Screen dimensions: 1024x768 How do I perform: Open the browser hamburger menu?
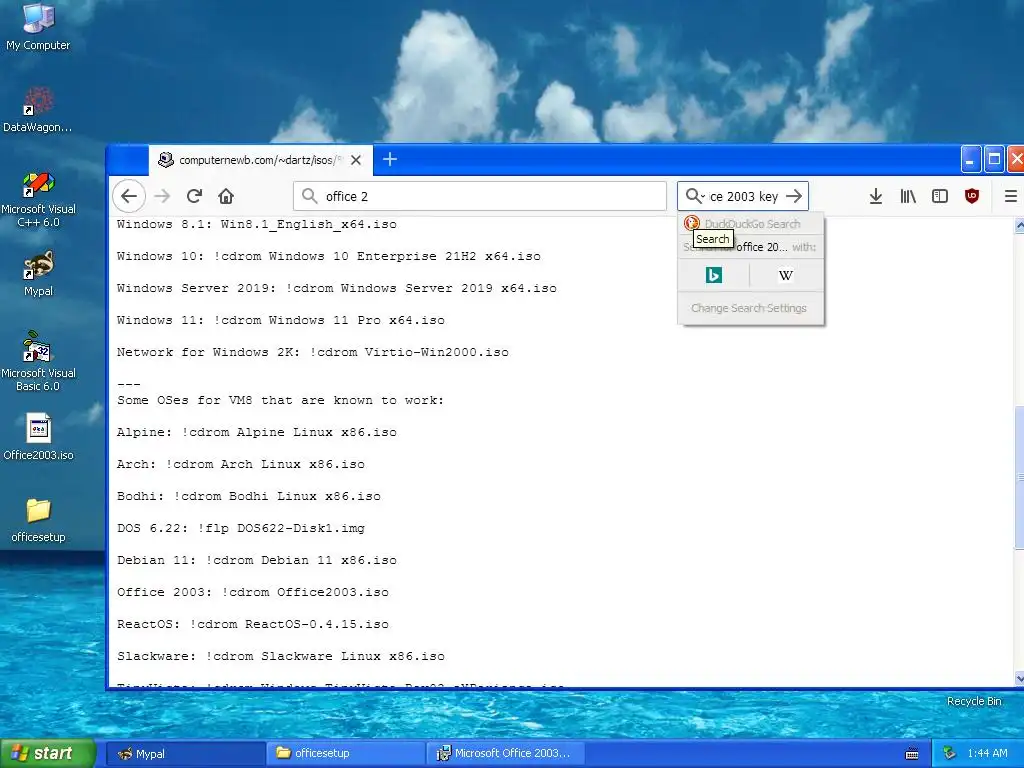click(1010, 196)
